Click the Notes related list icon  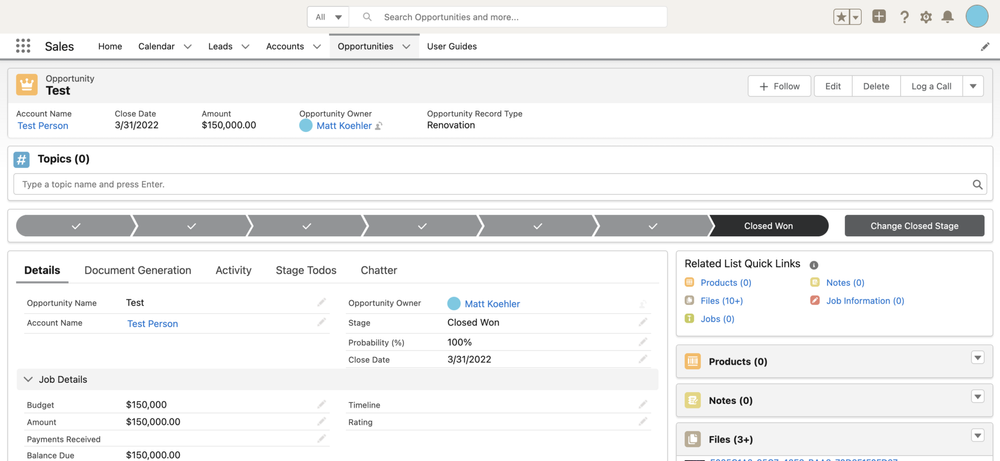(x=693, y=400)
